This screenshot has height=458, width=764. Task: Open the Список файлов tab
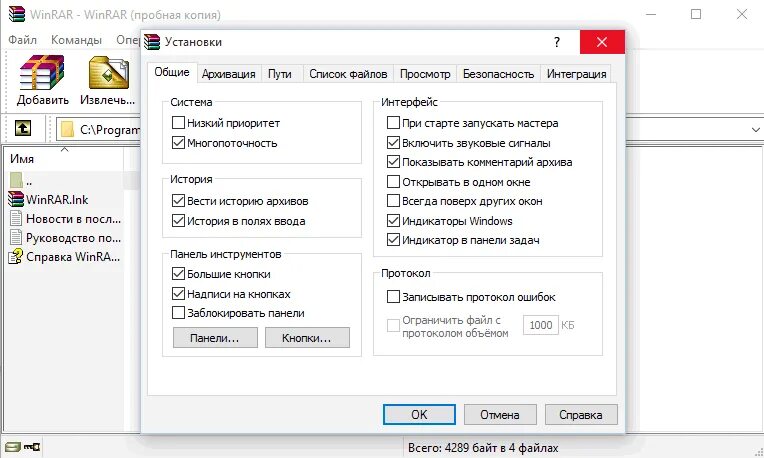point(348,74)
